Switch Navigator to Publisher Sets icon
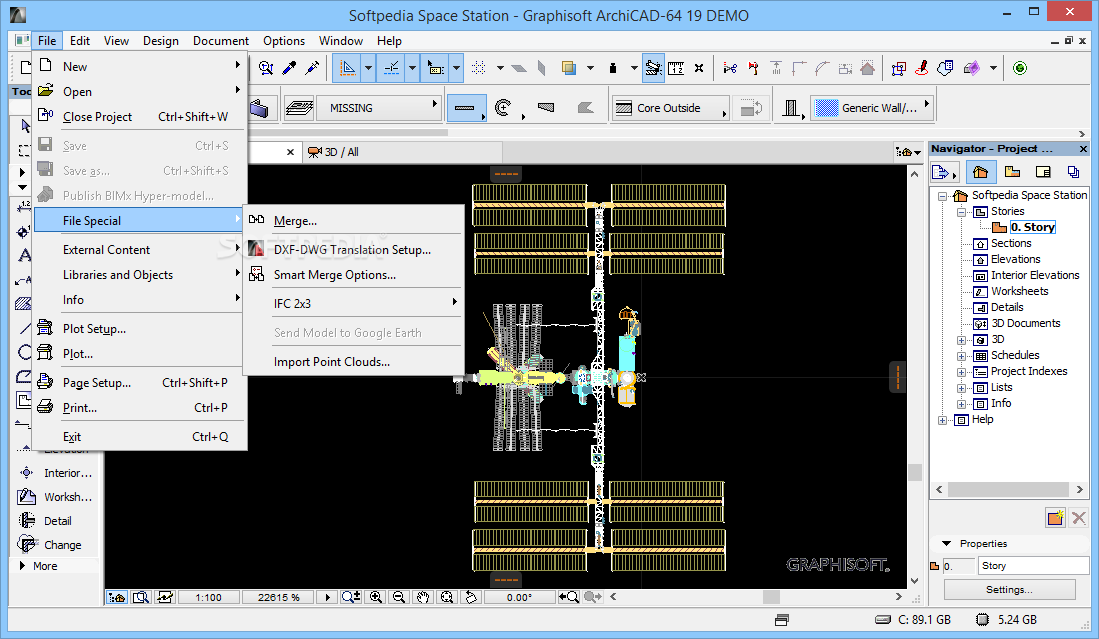Viewport: 1099px width, 639px height. pos(1073,172)
